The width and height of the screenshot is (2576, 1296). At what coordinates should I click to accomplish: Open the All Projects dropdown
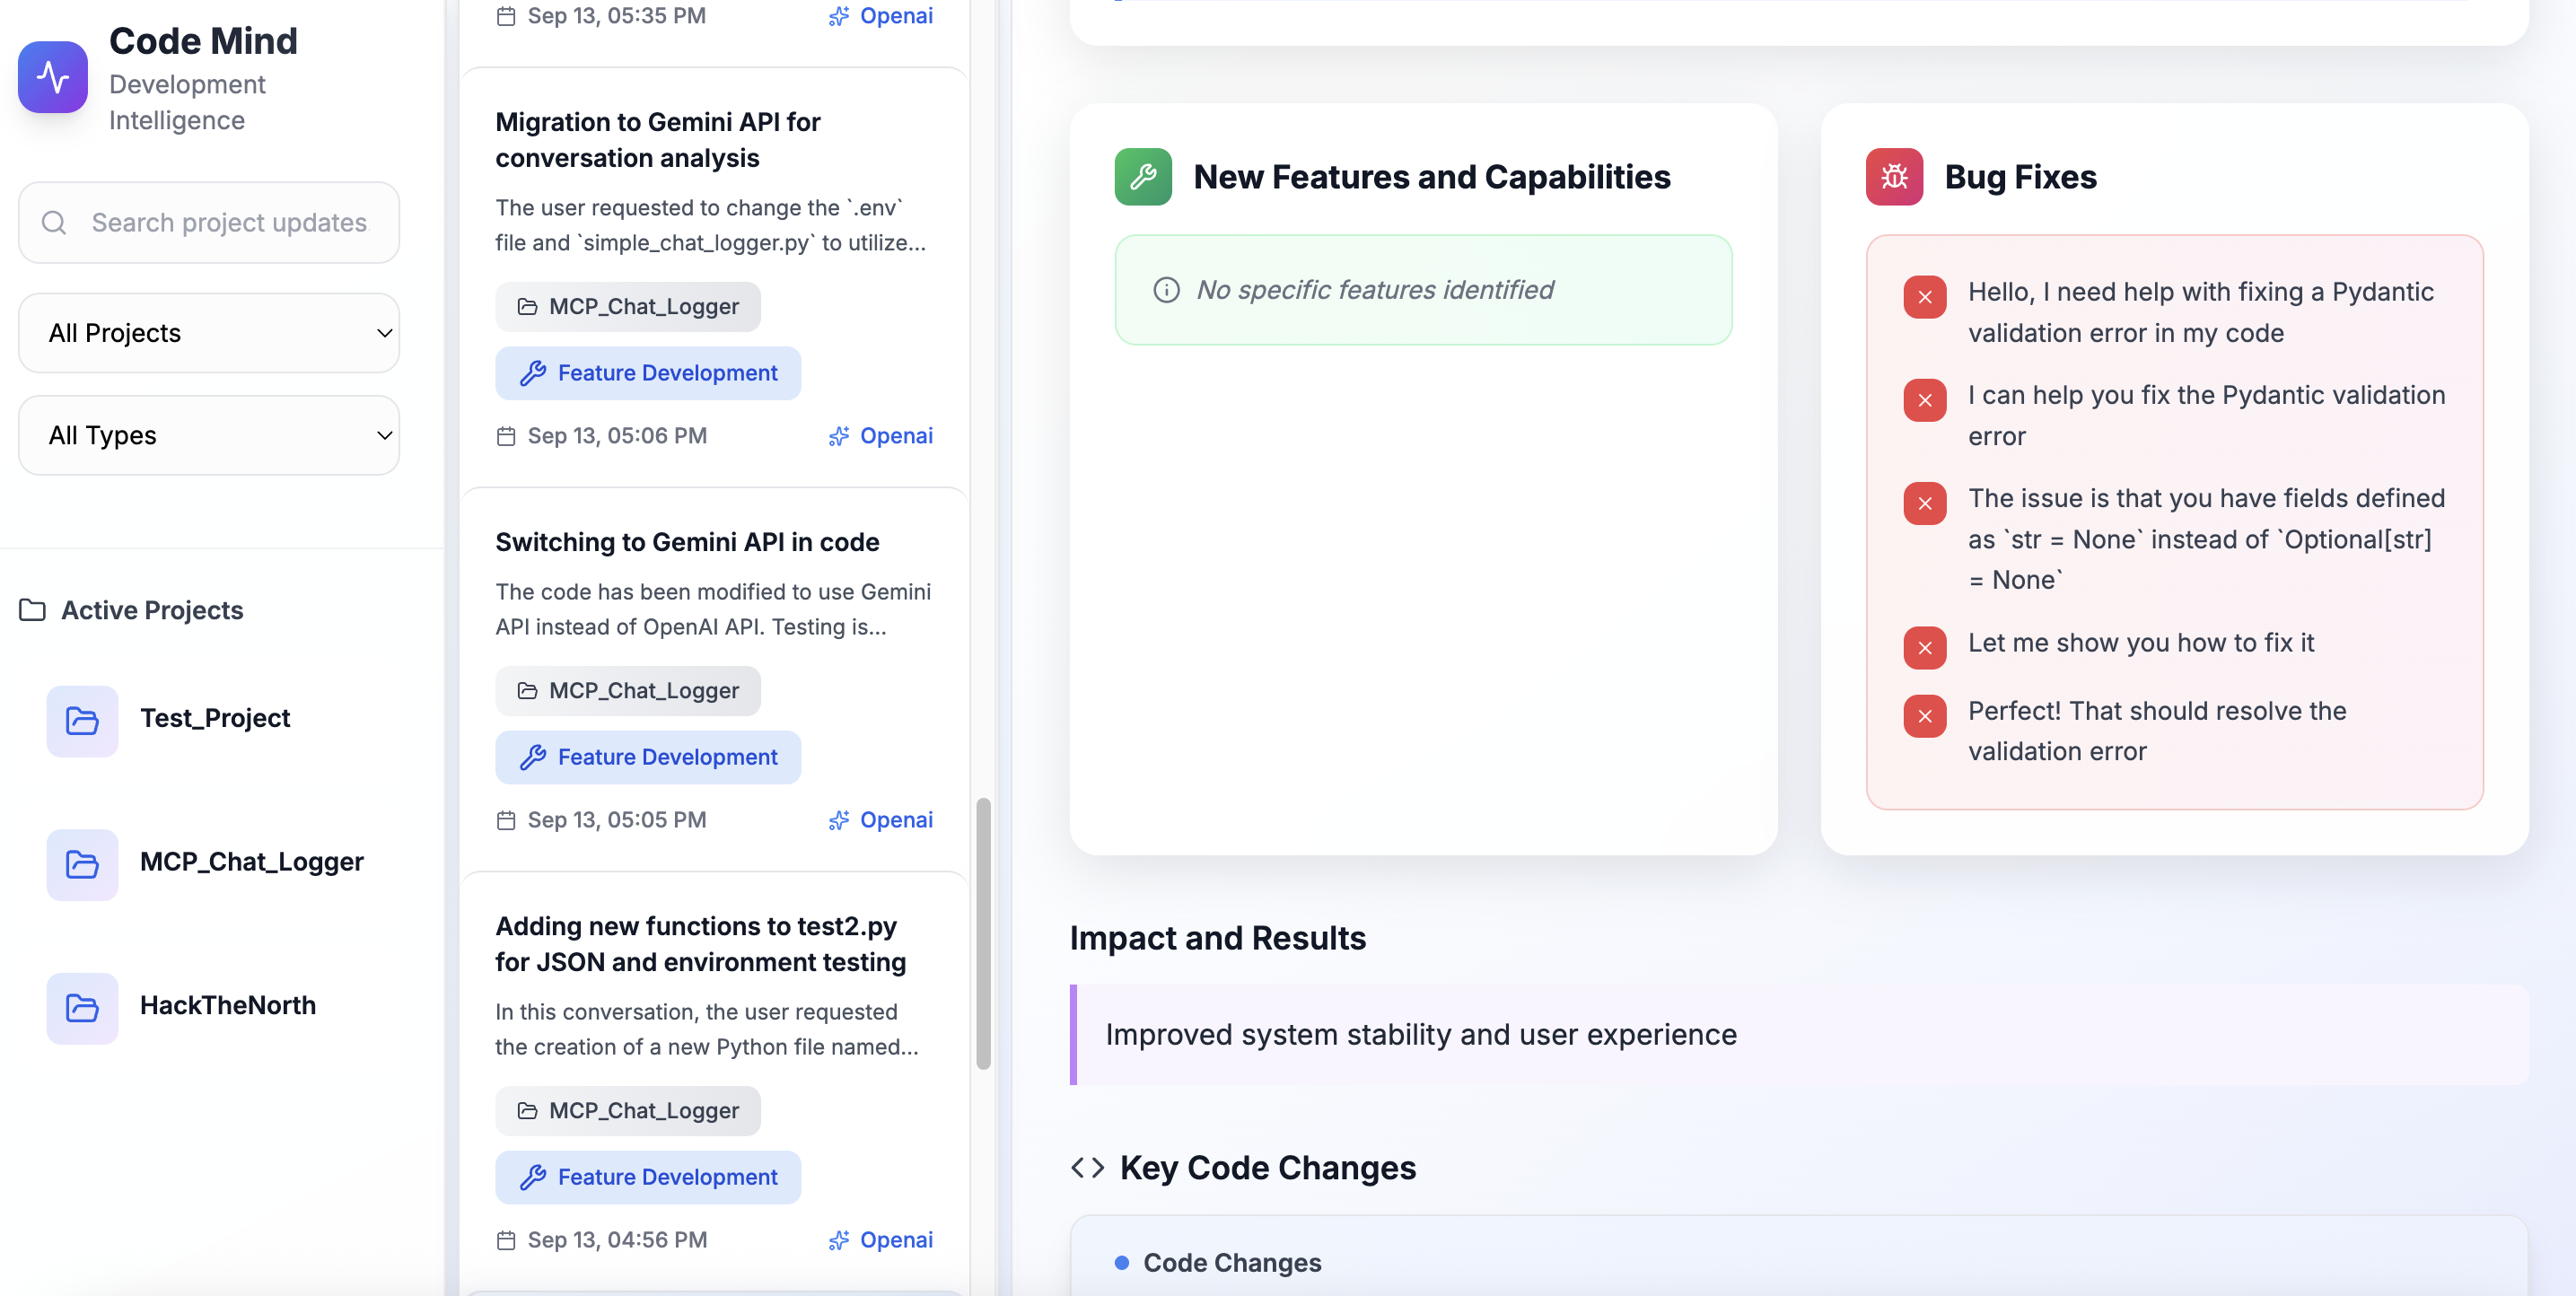209,333
